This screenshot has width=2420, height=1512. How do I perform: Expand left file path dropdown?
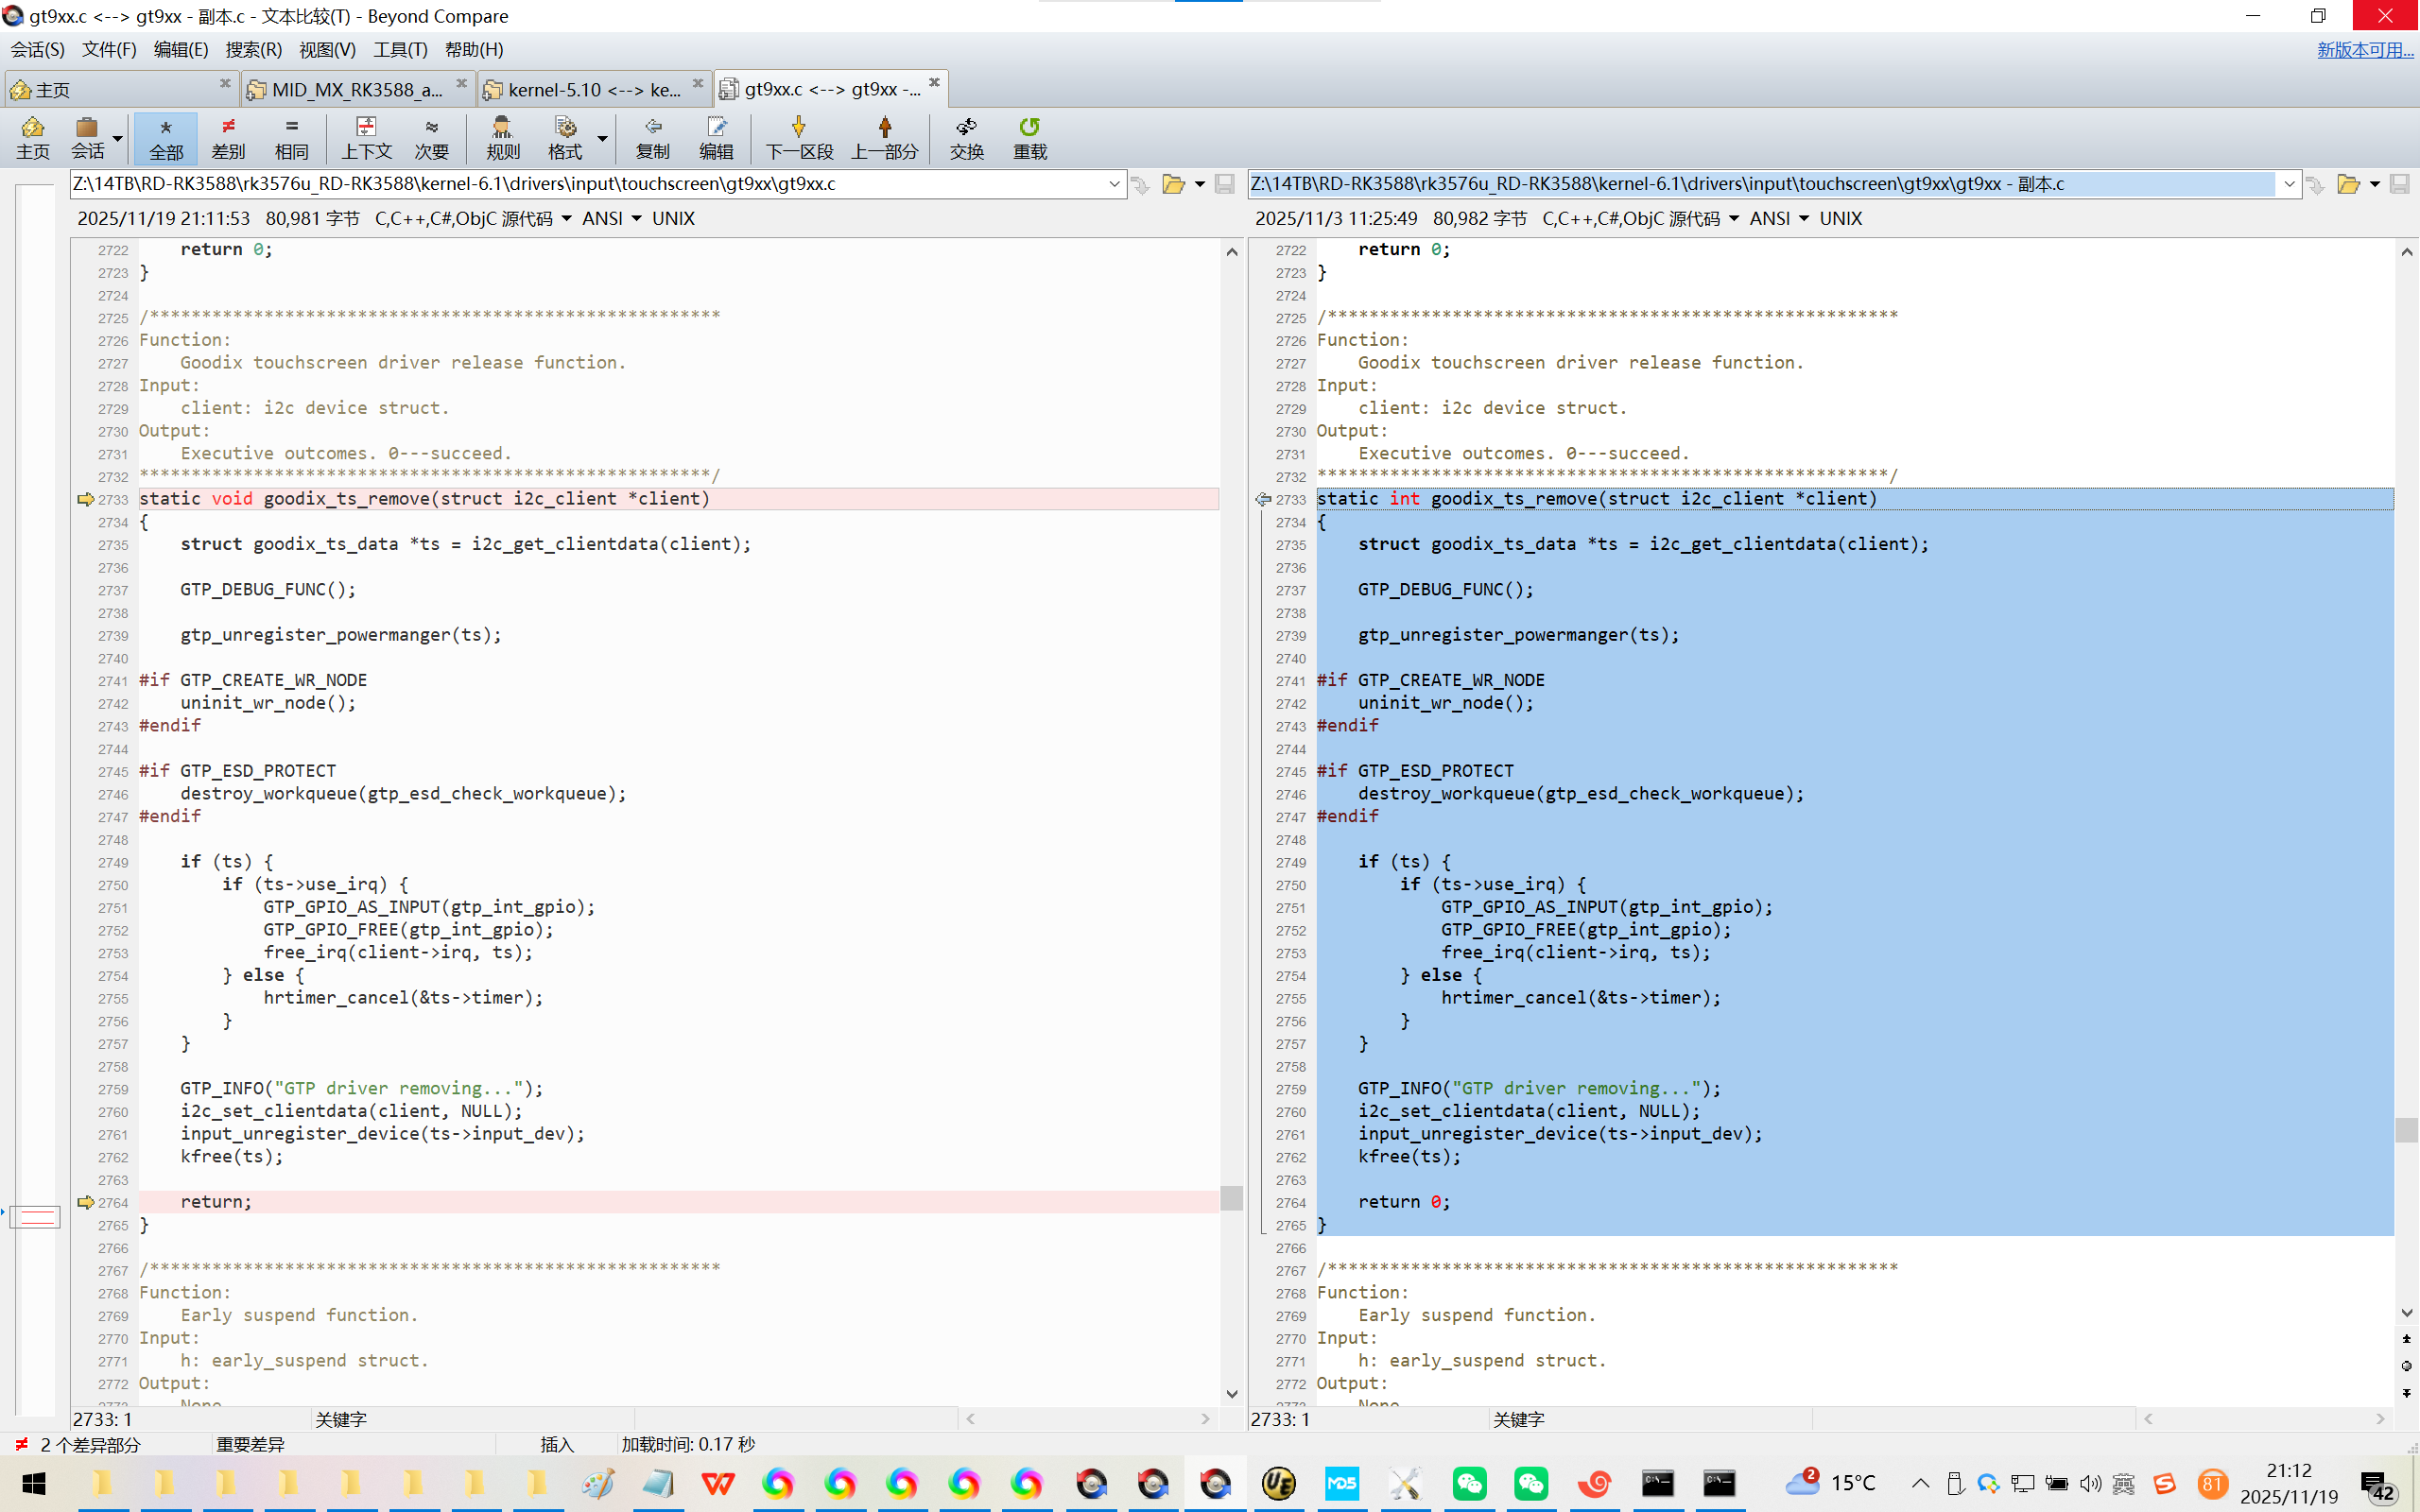coord(1114,184)
